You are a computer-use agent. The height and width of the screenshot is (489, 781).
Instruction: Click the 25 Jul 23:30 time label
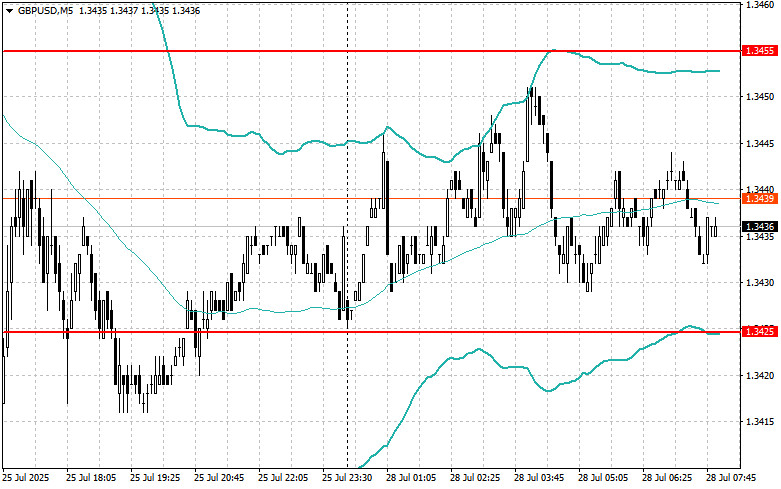(x=347, y=478)
